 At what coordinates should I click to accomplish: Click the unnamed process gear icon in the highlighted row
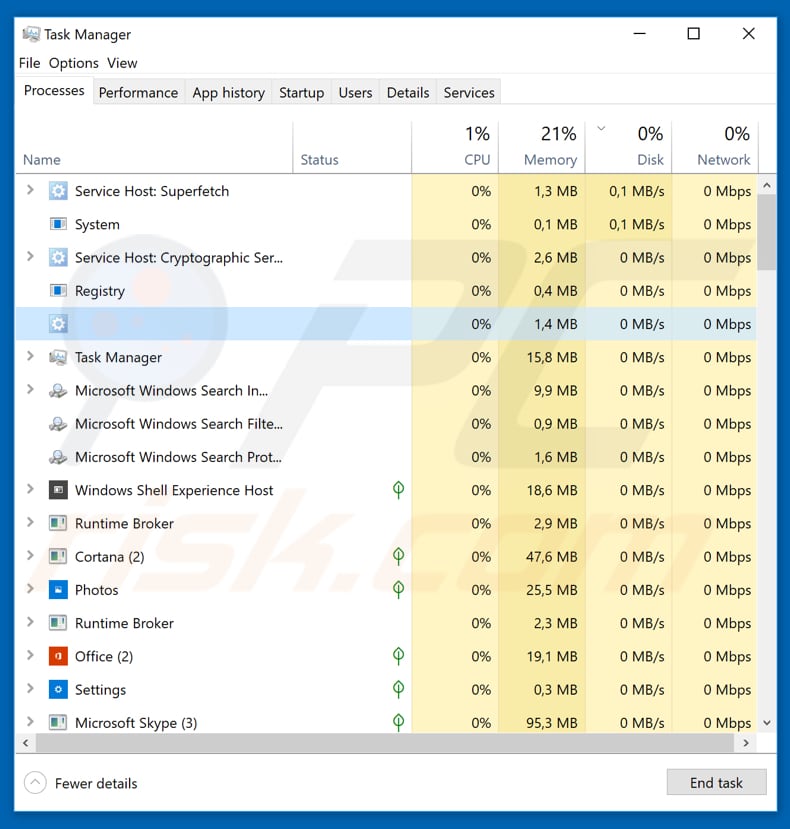[58, 324]
